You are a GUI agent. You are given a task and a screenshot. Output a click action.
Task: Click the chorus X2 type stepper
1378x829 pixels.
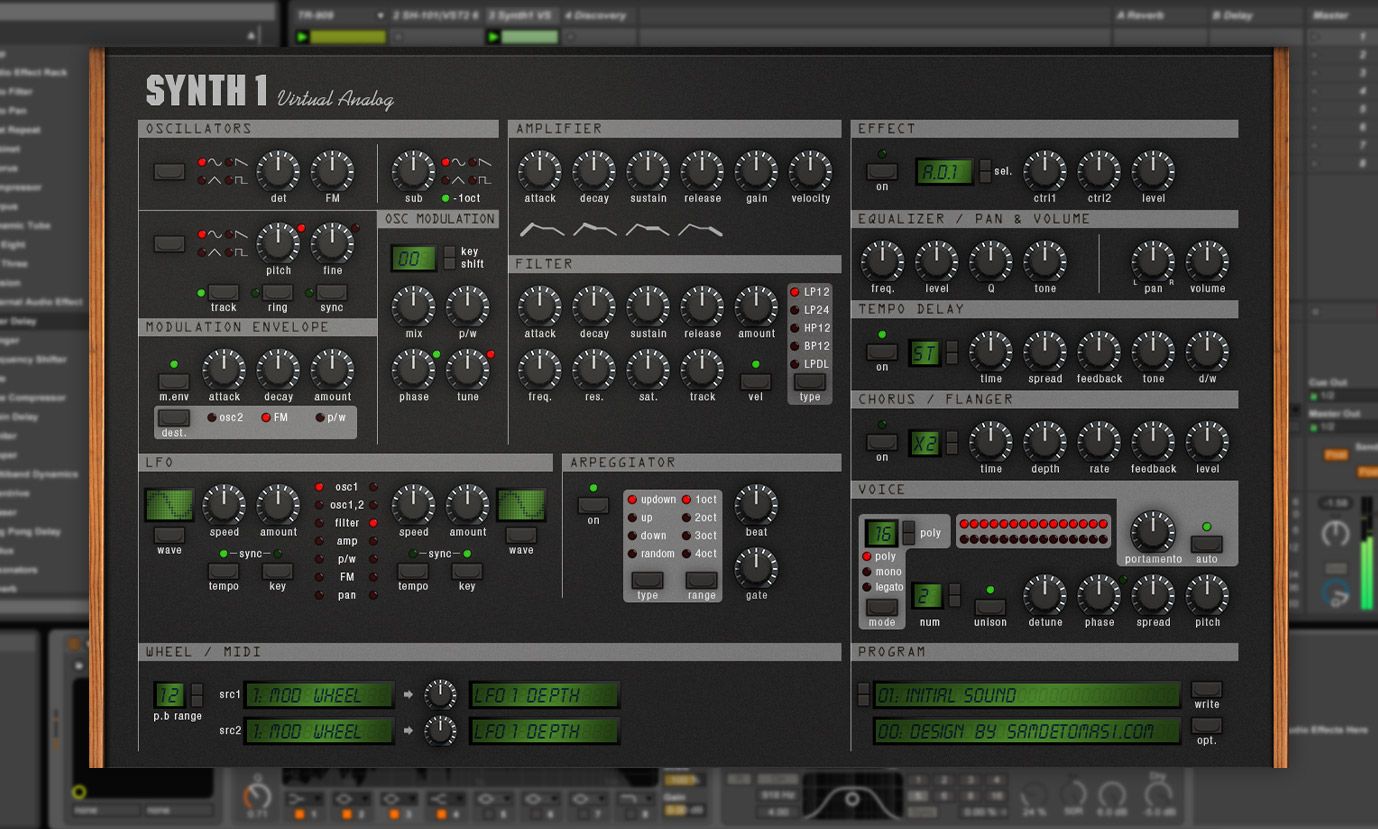tap(952, 442)
